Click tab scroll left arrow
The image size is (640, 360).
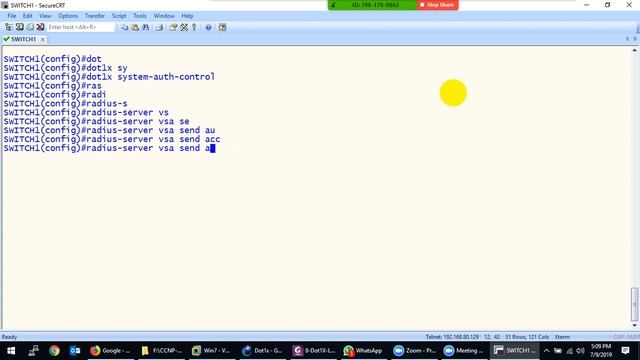(627, 39)
